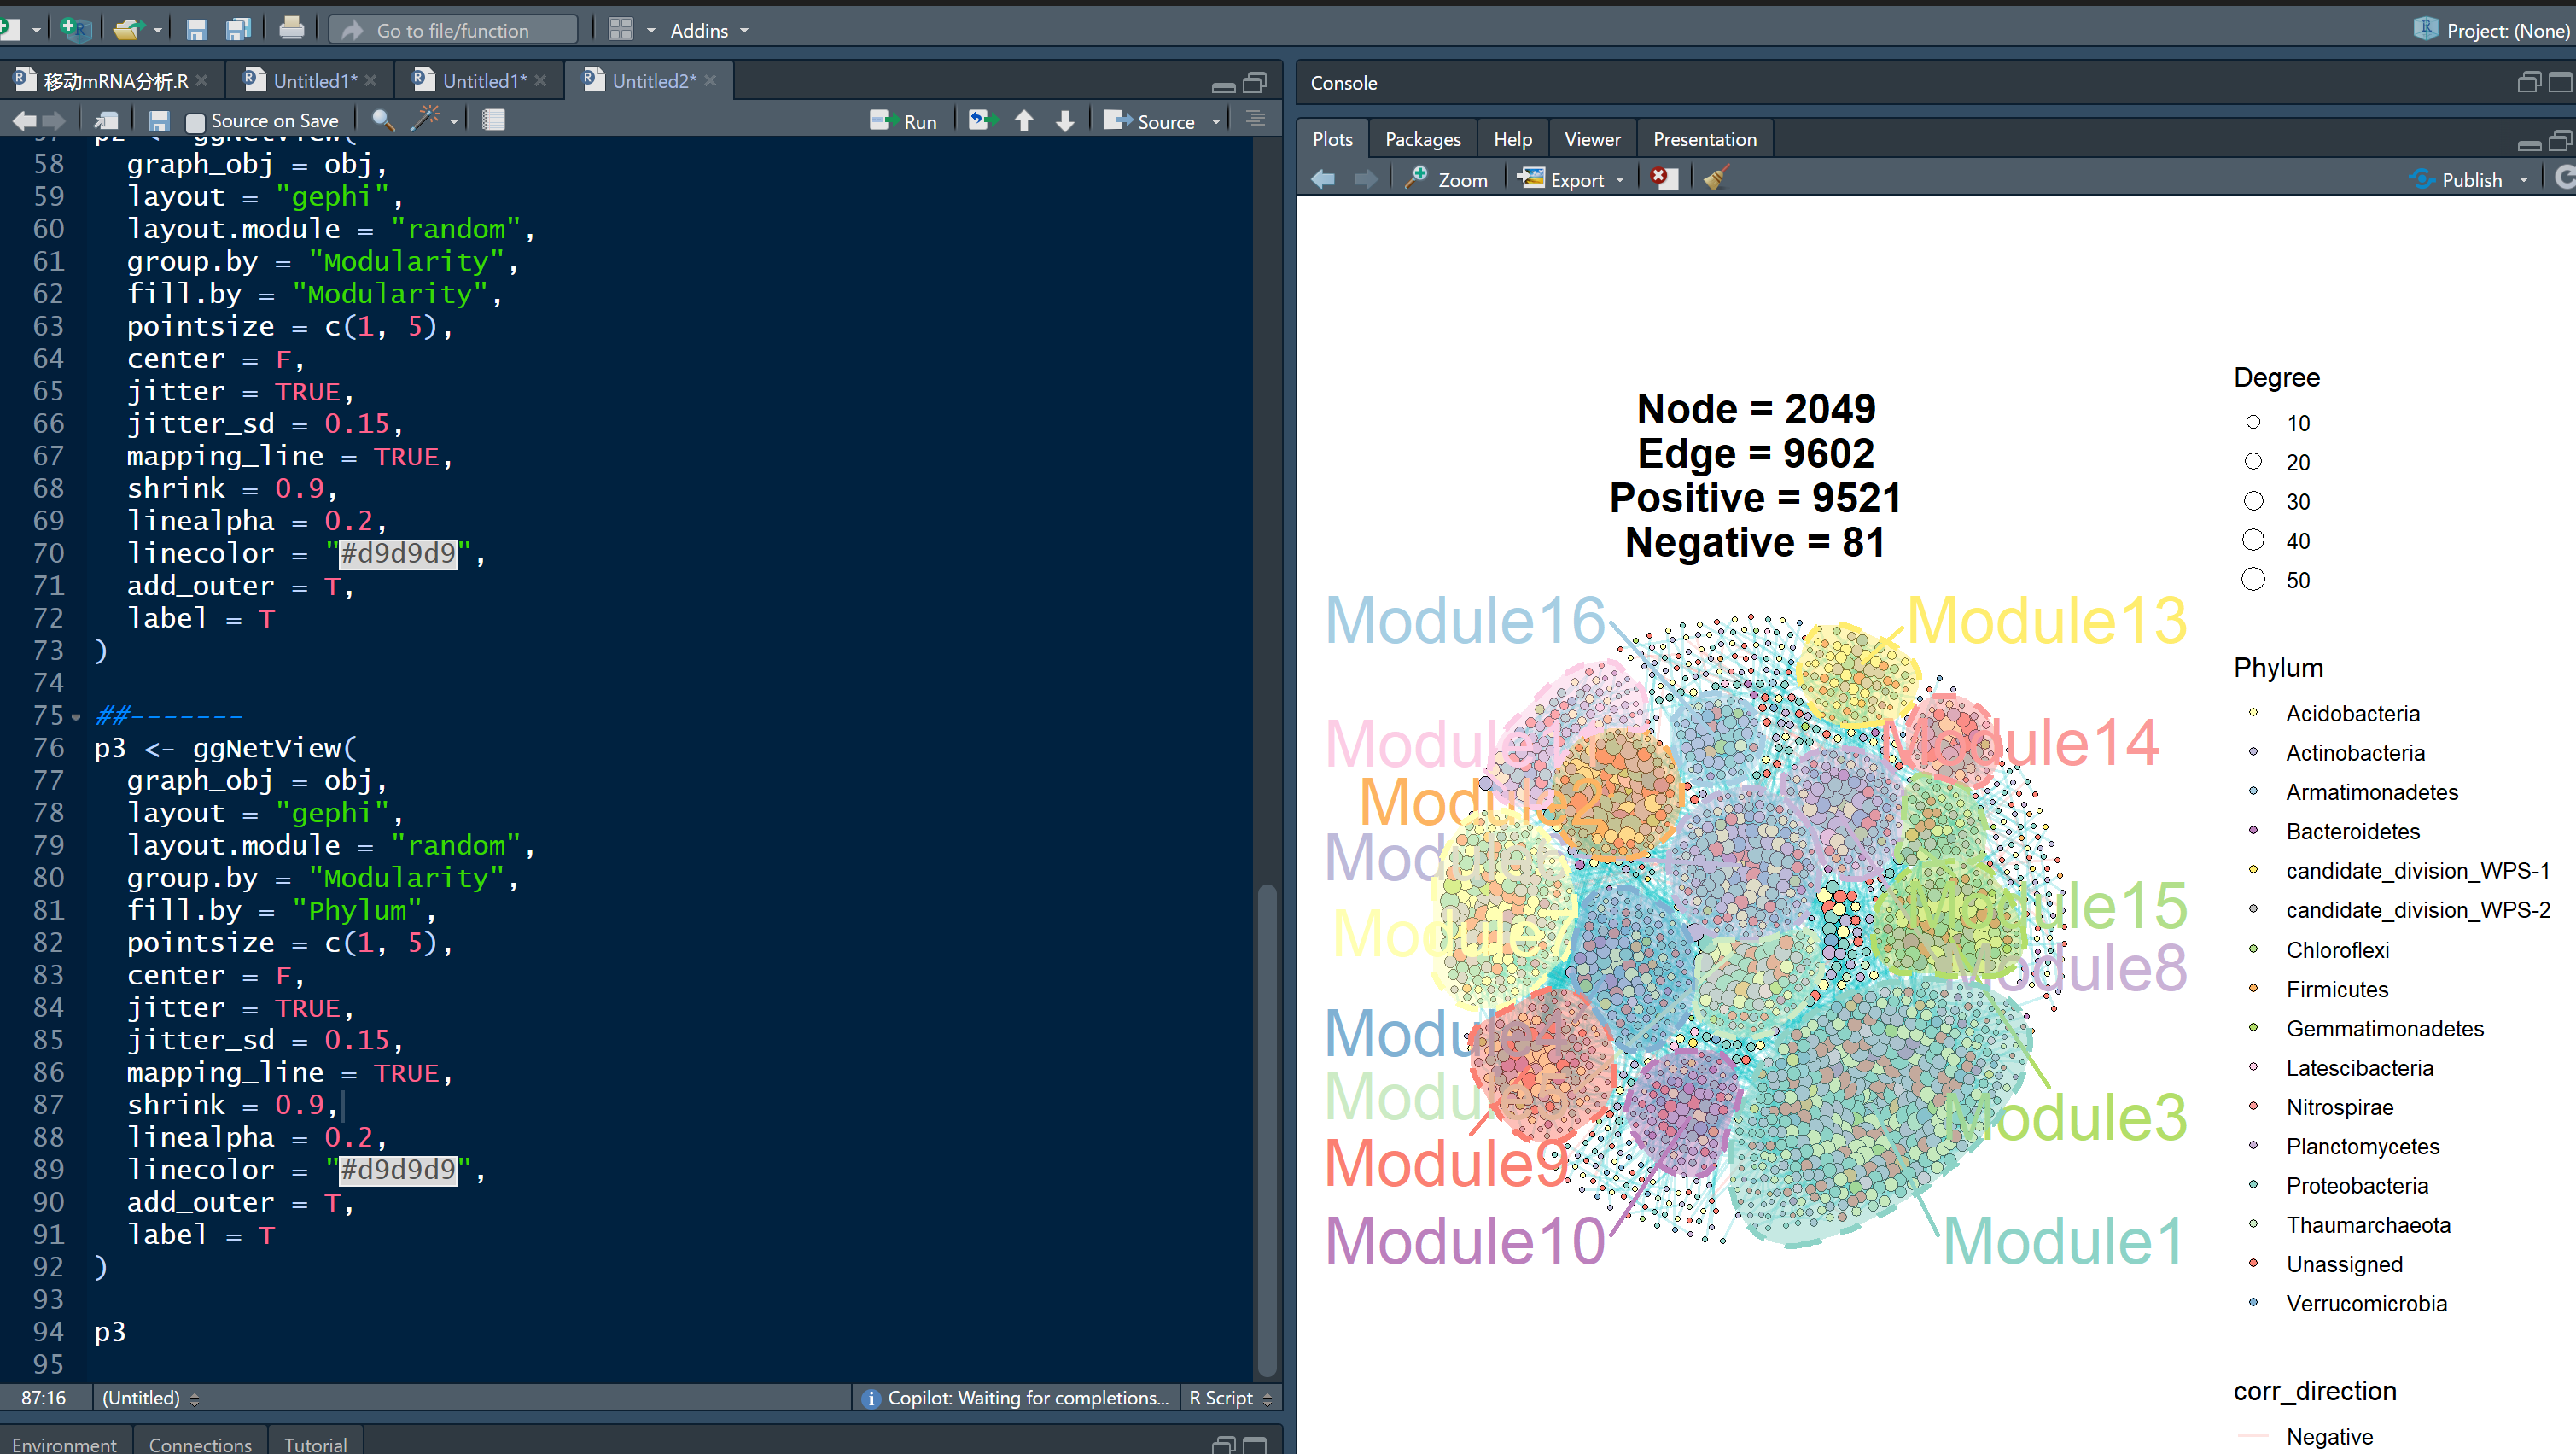This screenshot has height=1454, width=2576.
Task: Click the print document icon
Action: pyautogui.click(x=291, y=29)
